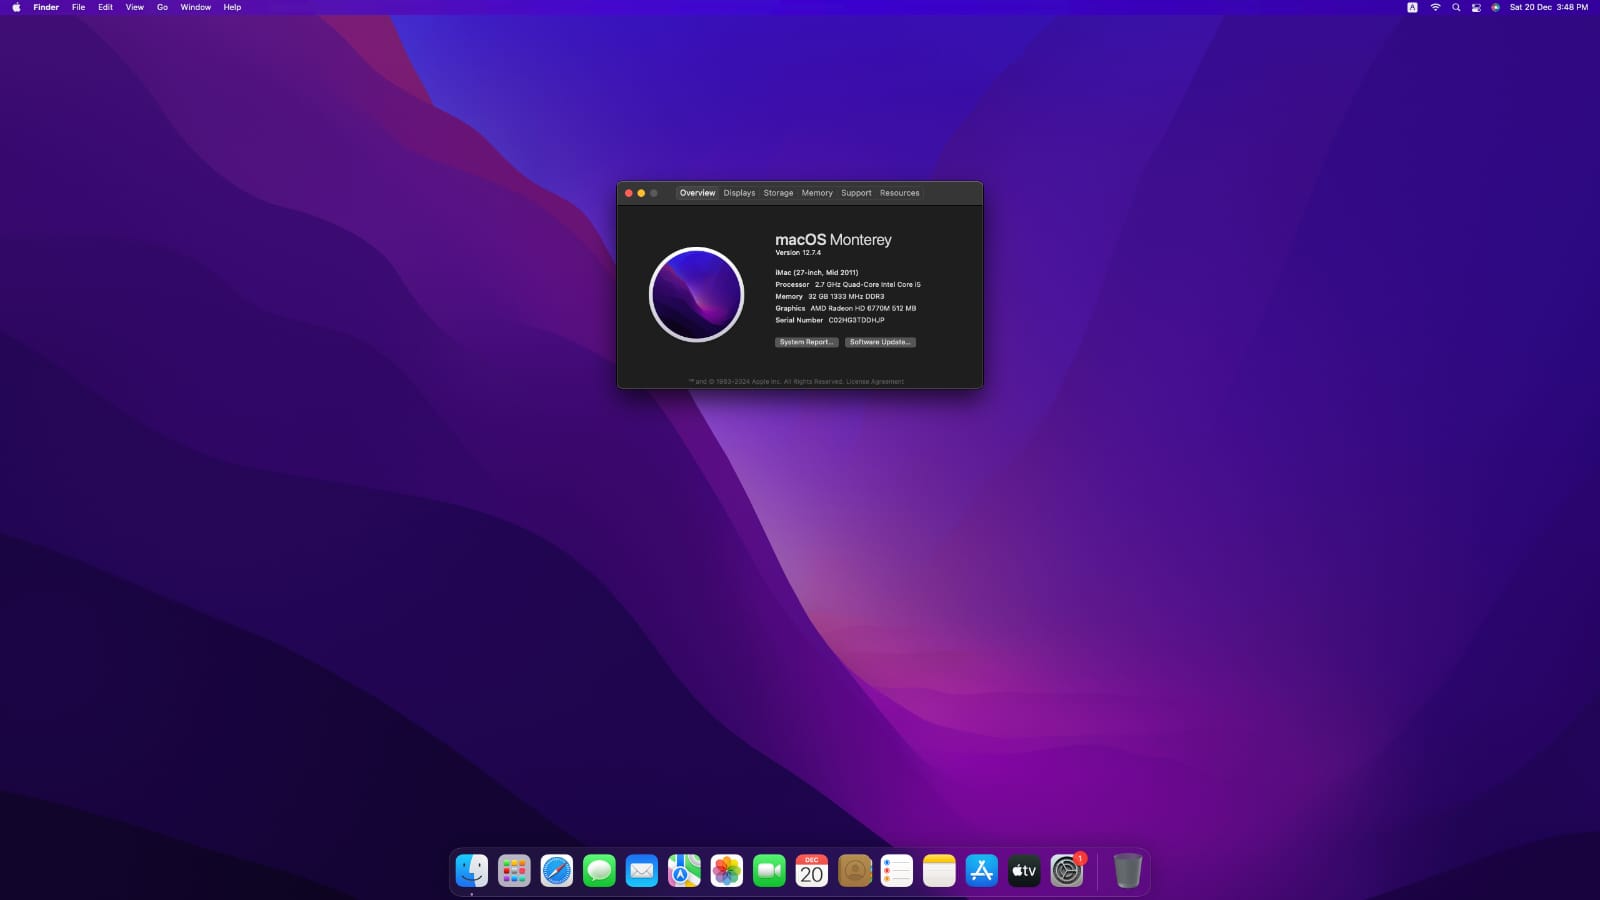The height and width of the screenshot is (900, 1600).
Task: Open the File menu
Action: 78,7
